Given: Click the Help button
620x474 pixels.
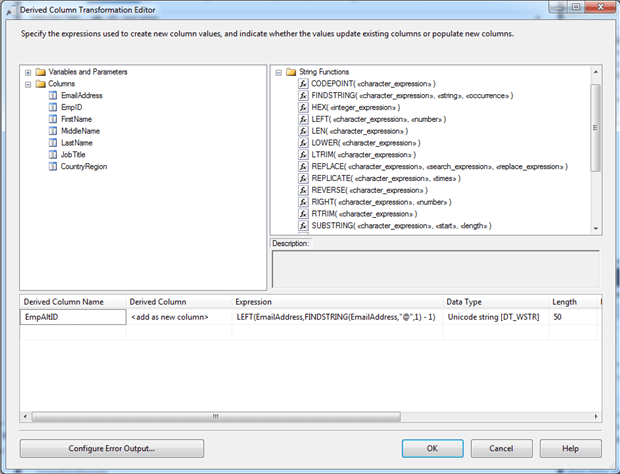Looking at the screenshot, I should tap(570, 448).
